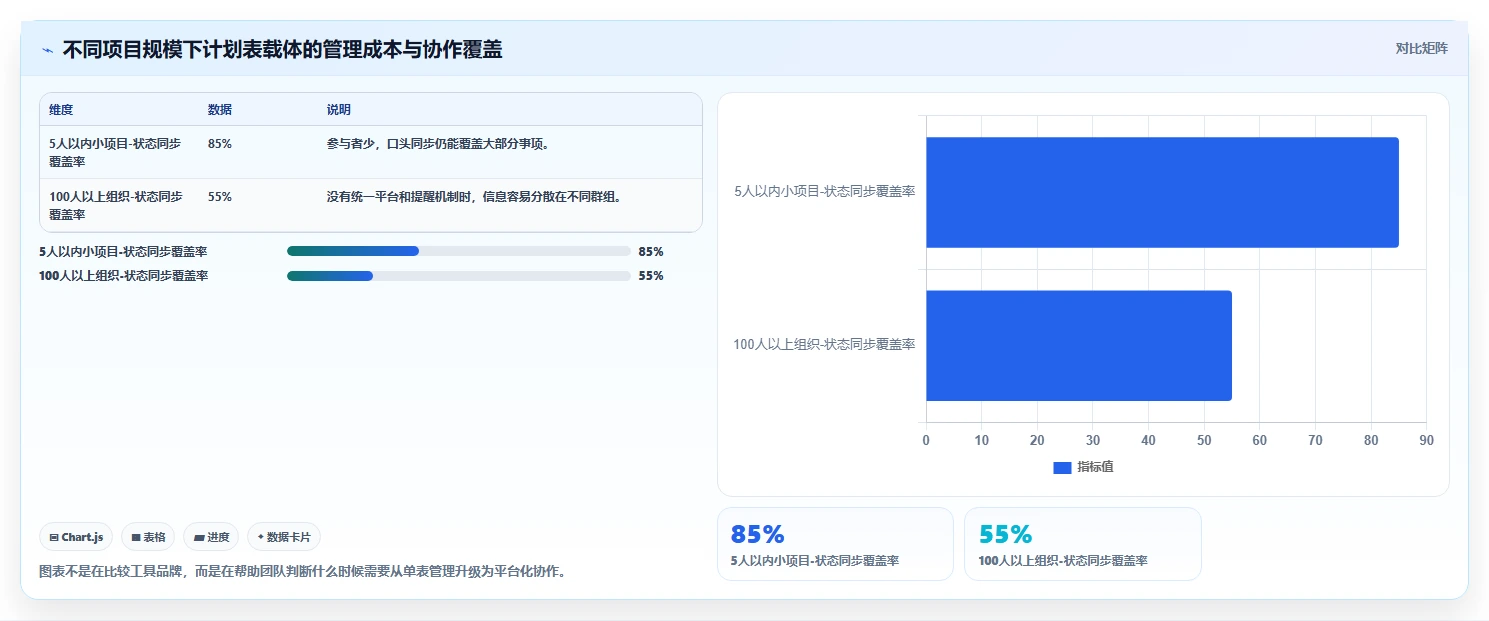Click the 55% progress bar for 100人以上组织
Viewport: 1489px width, 621px height.
459,276
